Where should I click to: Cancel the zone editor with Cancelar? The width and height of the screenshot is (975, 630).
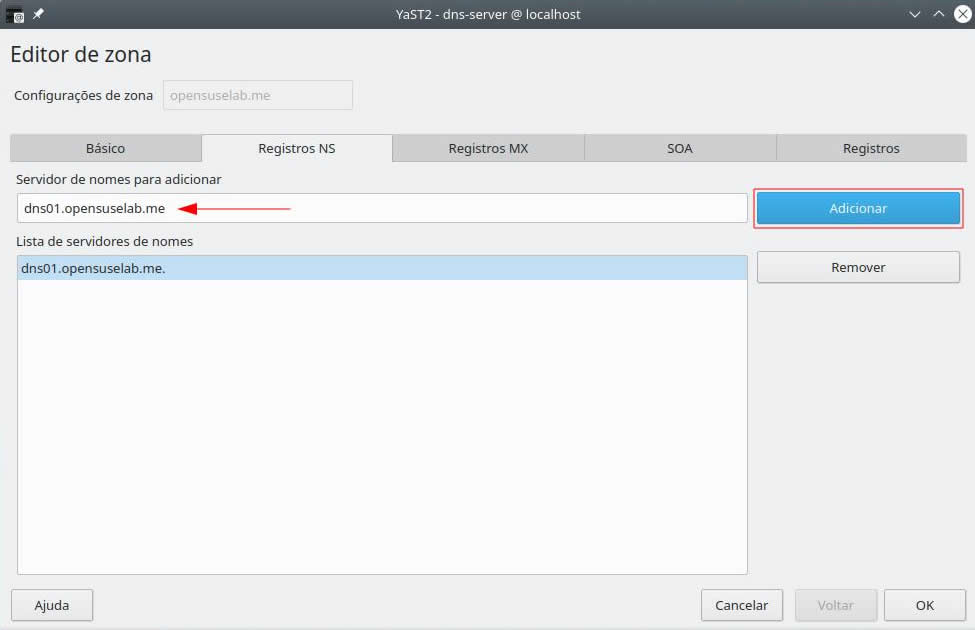pyautogui.click(x=742, y=605)
